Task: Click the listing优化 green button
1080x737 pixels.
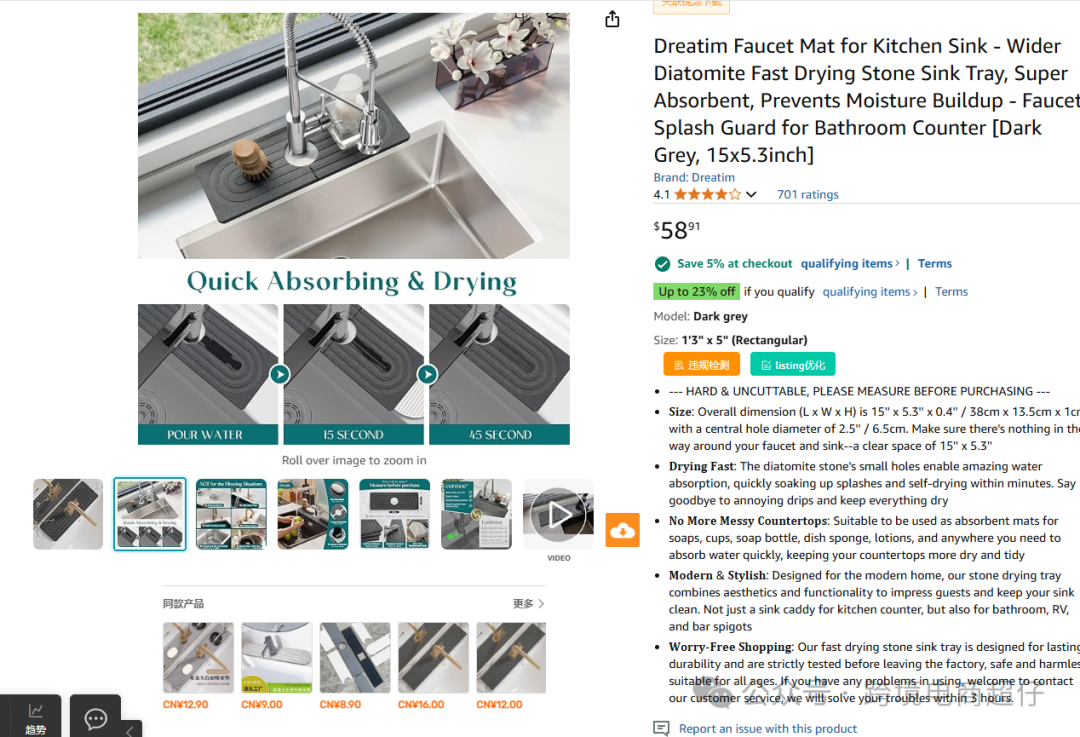Action: pos(793,364)
